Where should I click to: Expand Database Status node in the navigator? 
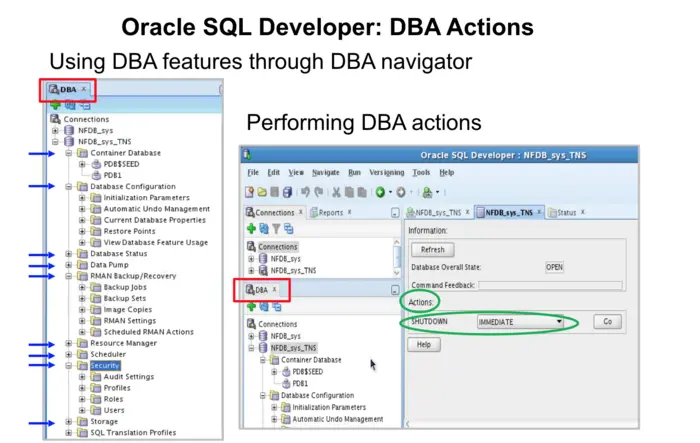click(x=68, y=254)
